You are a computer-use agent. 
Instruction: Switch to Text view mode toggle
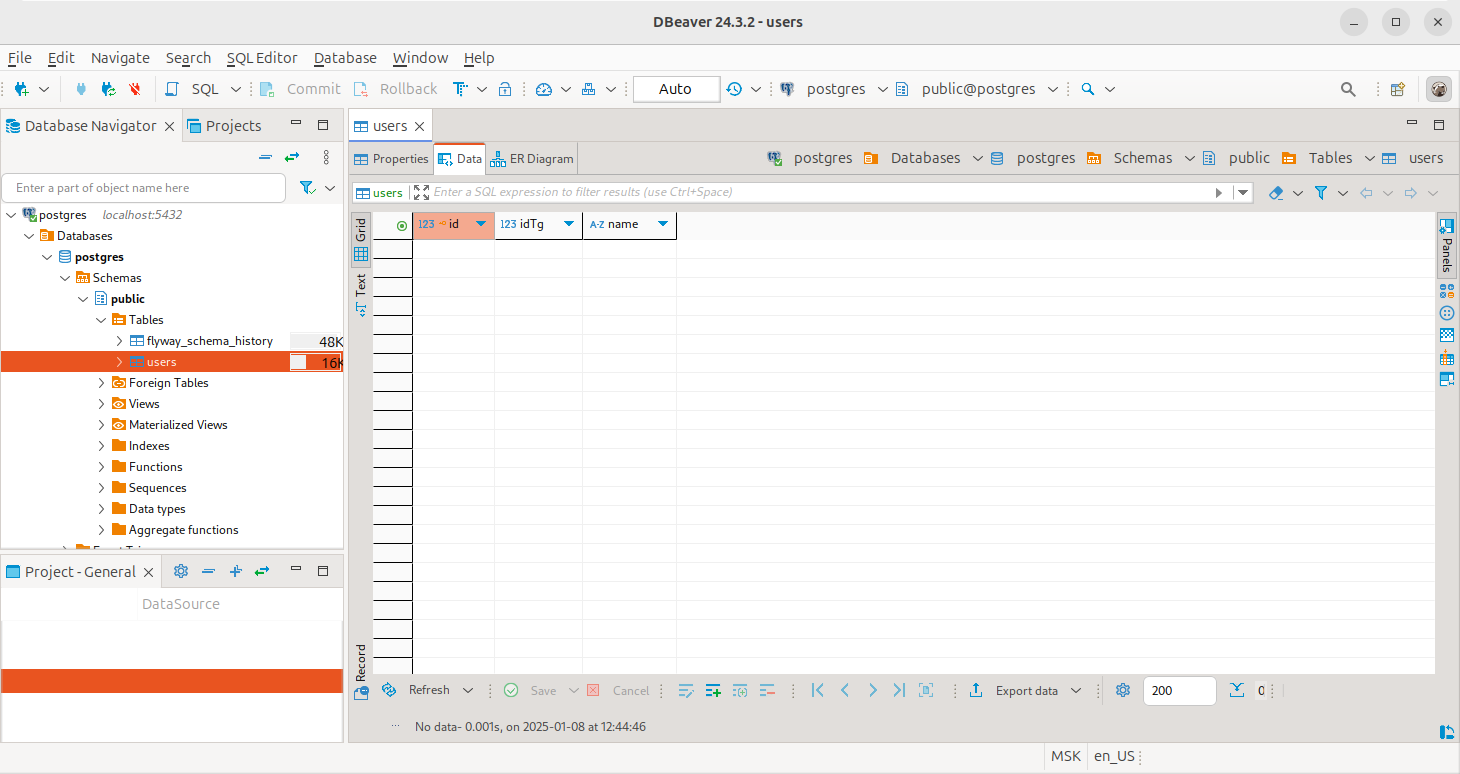pos(362,295)
